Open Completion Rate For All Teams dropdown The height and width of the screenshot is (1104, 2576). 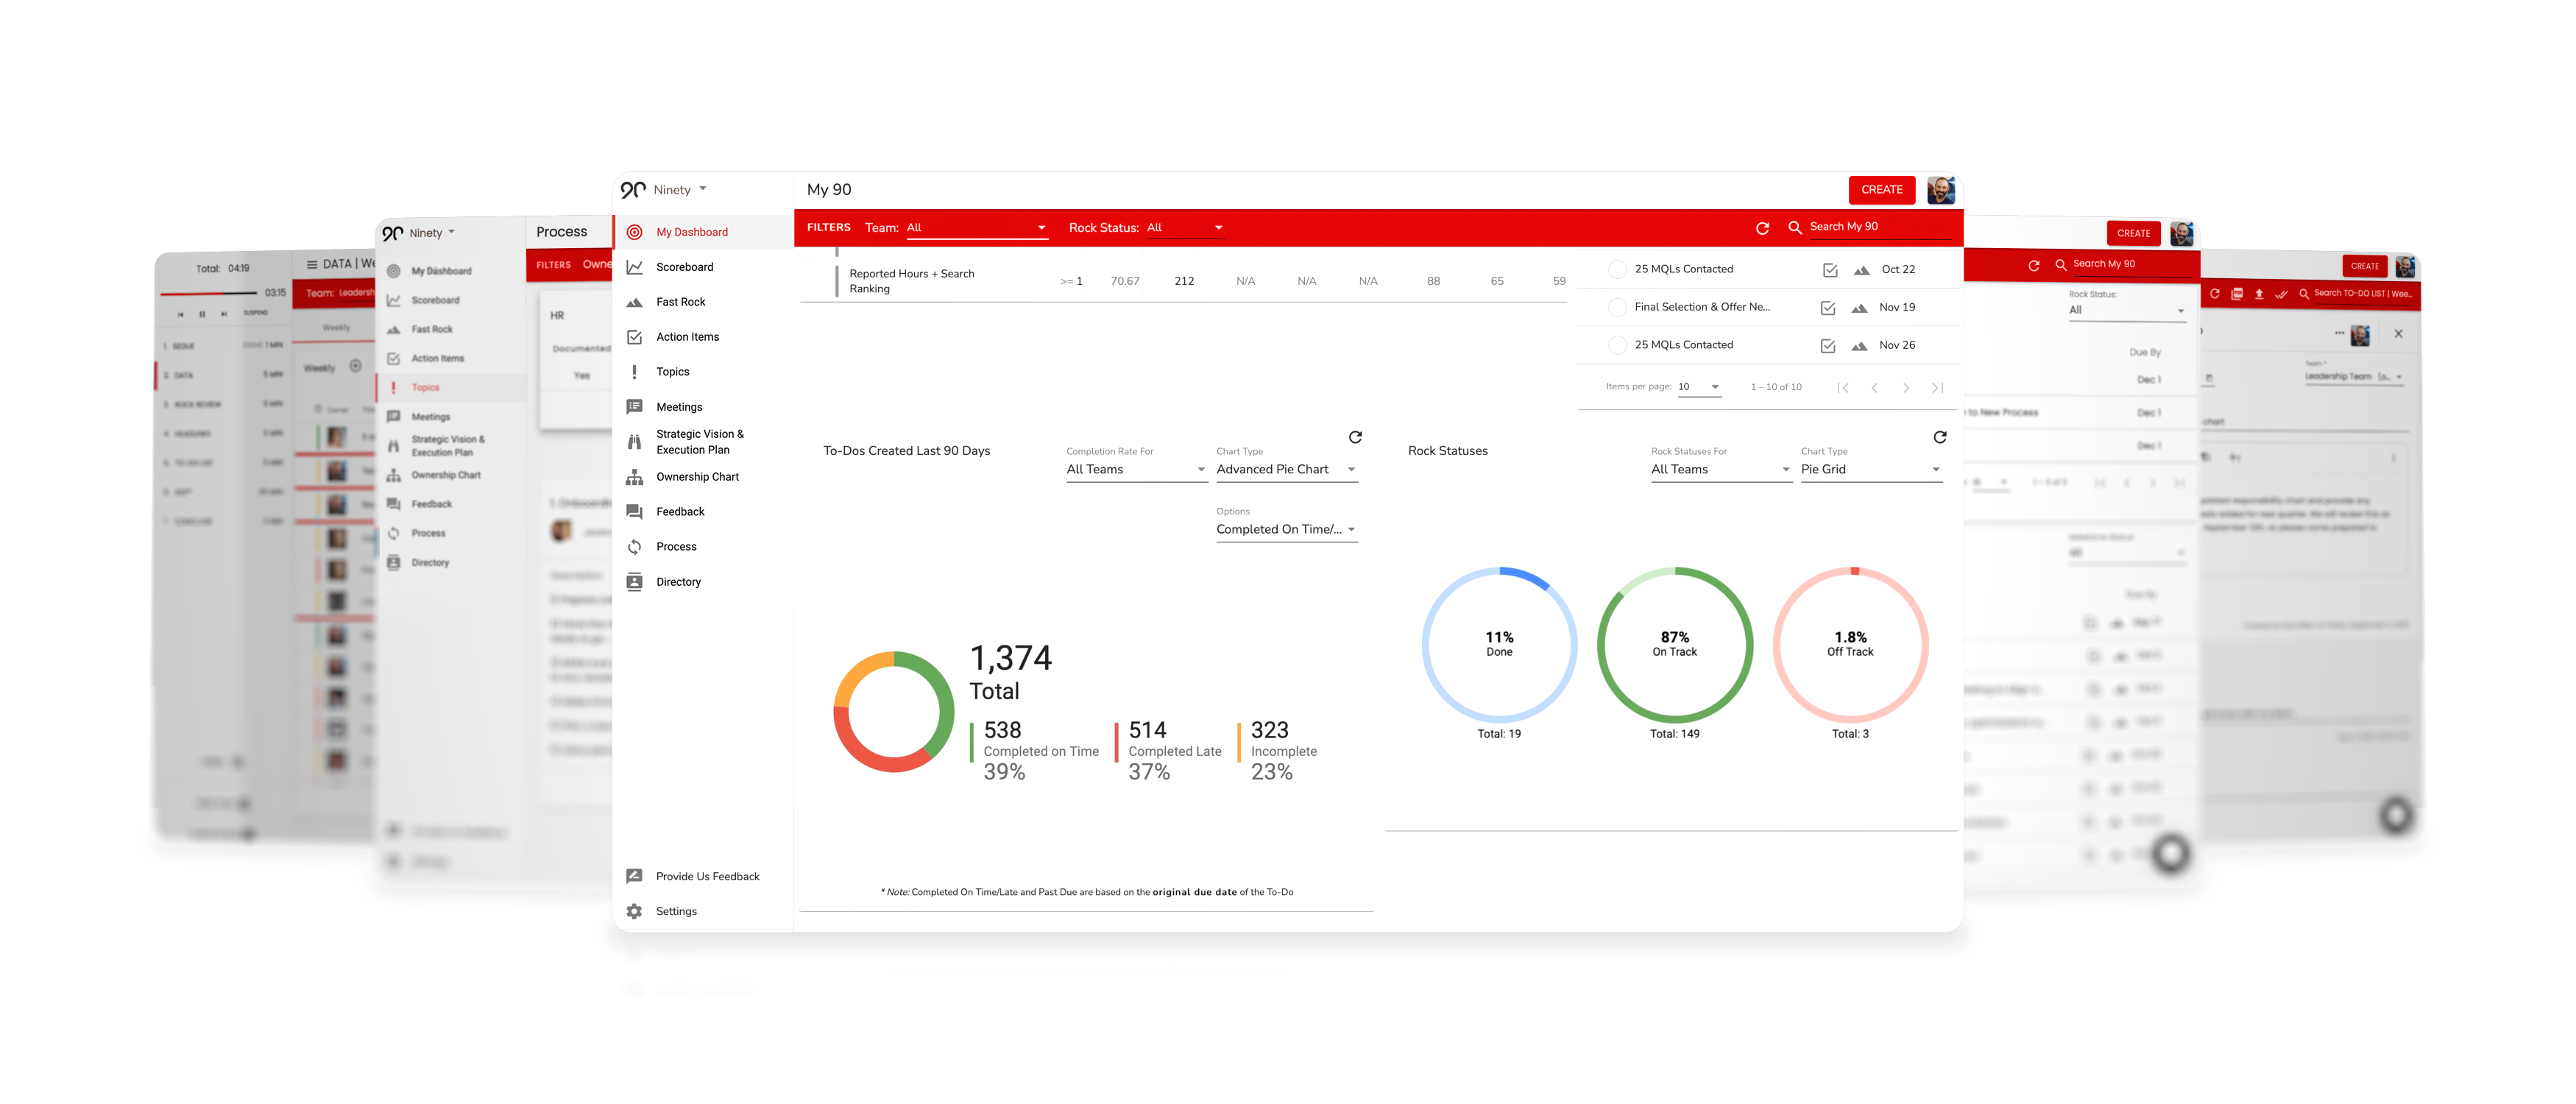(1136, 470)
